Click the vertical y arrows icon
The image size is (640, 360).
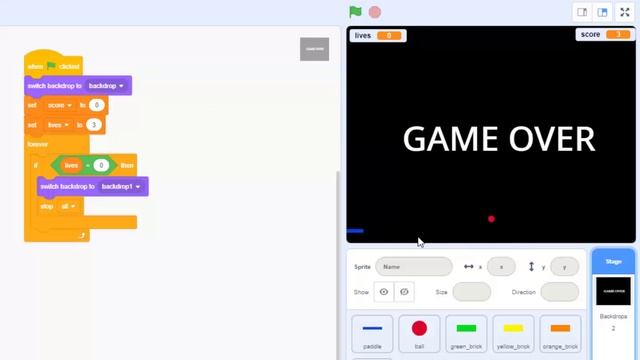point(531,267)
